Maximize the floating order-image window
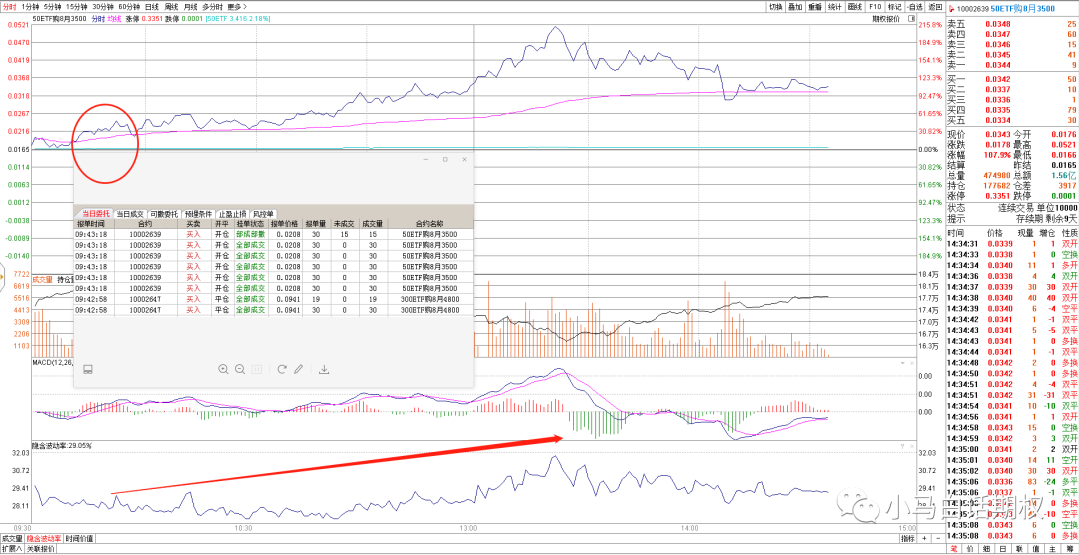The height and width of the screenshot is (555, 1080). tap(445, 159)
